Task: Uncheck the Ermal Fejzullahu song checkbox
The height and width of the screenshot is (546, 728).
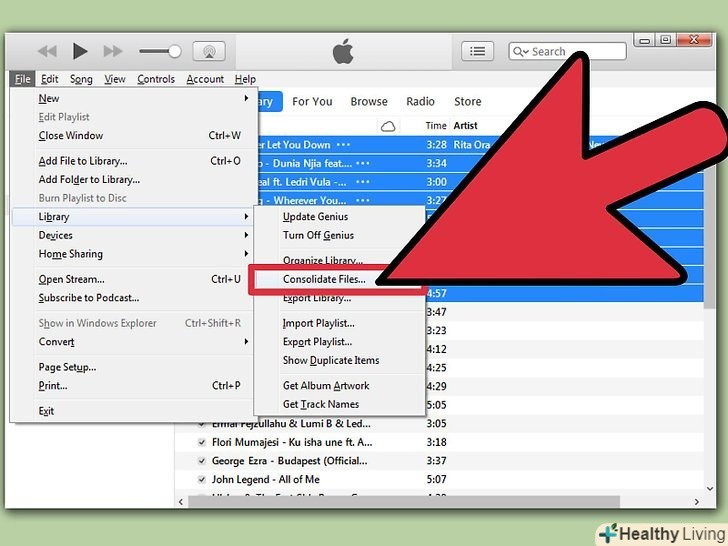Action: (x=202, y=423)
